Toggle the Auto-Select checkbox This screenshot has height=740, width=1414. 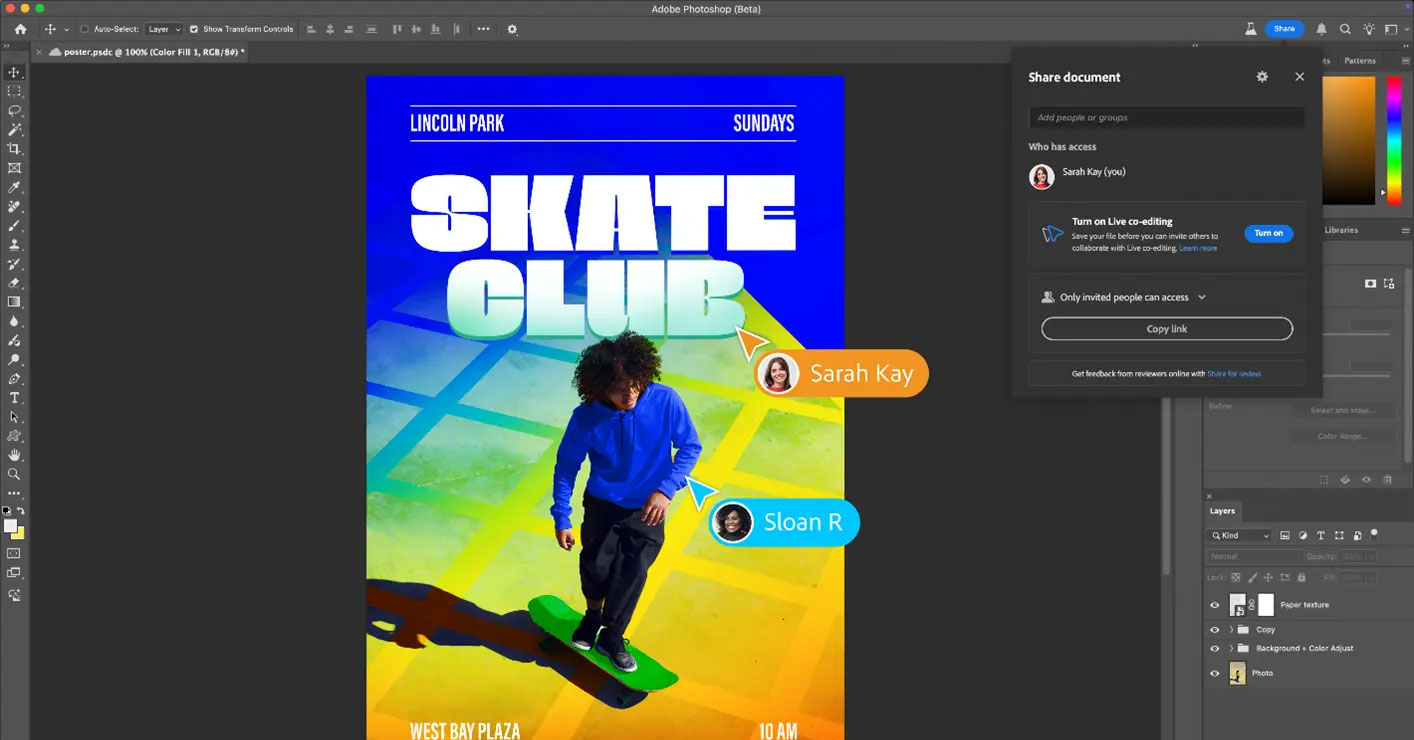pos(84,29)
